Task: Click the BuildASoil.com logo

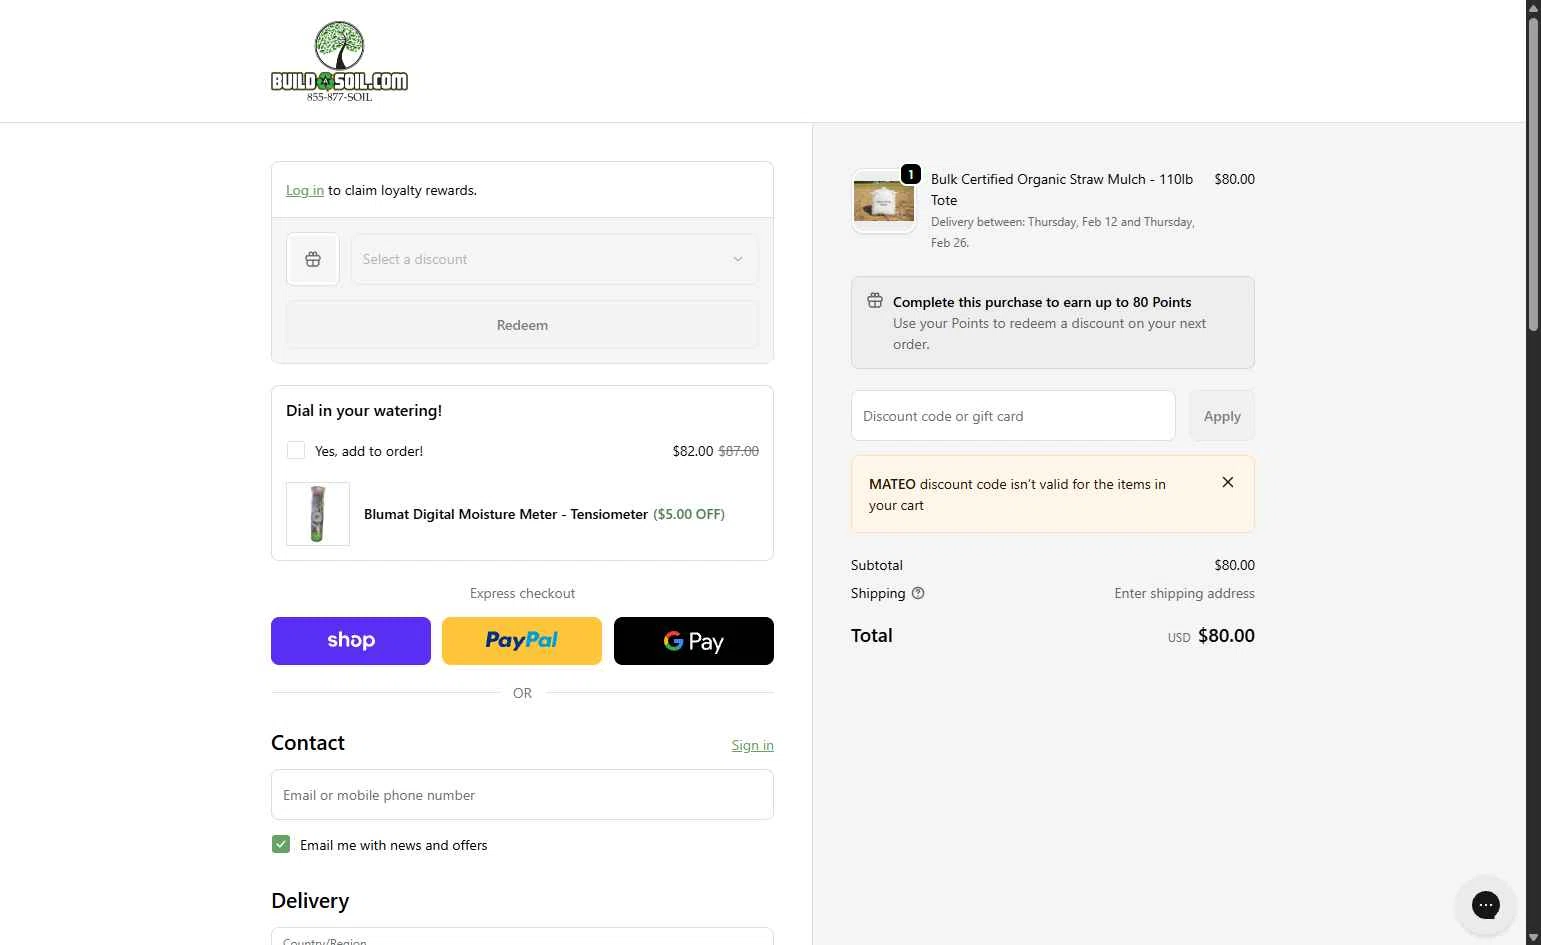Action: pos(339,61)
